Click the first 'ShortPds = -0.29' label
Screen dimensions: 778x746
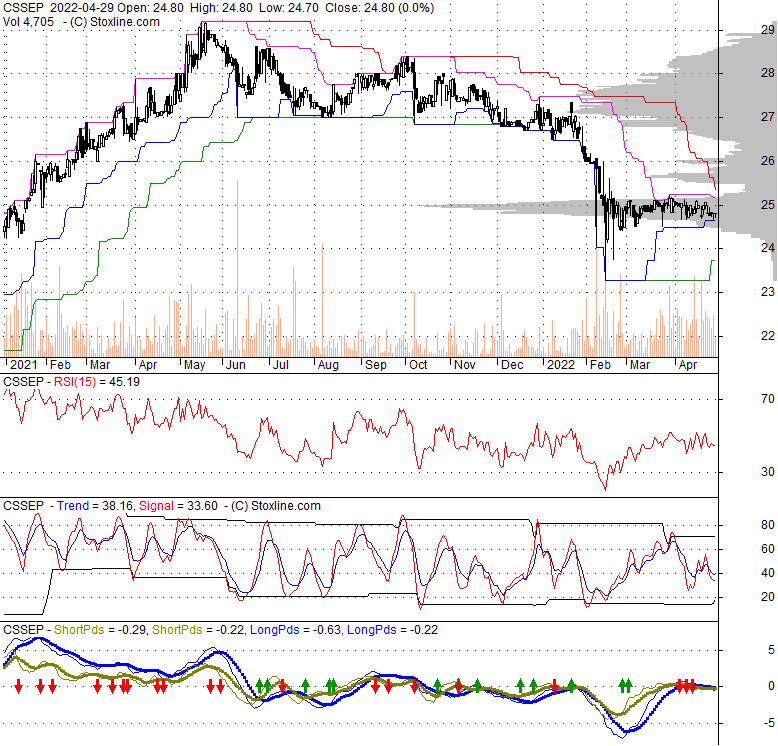pyautogui.click(x=100, y=630)
